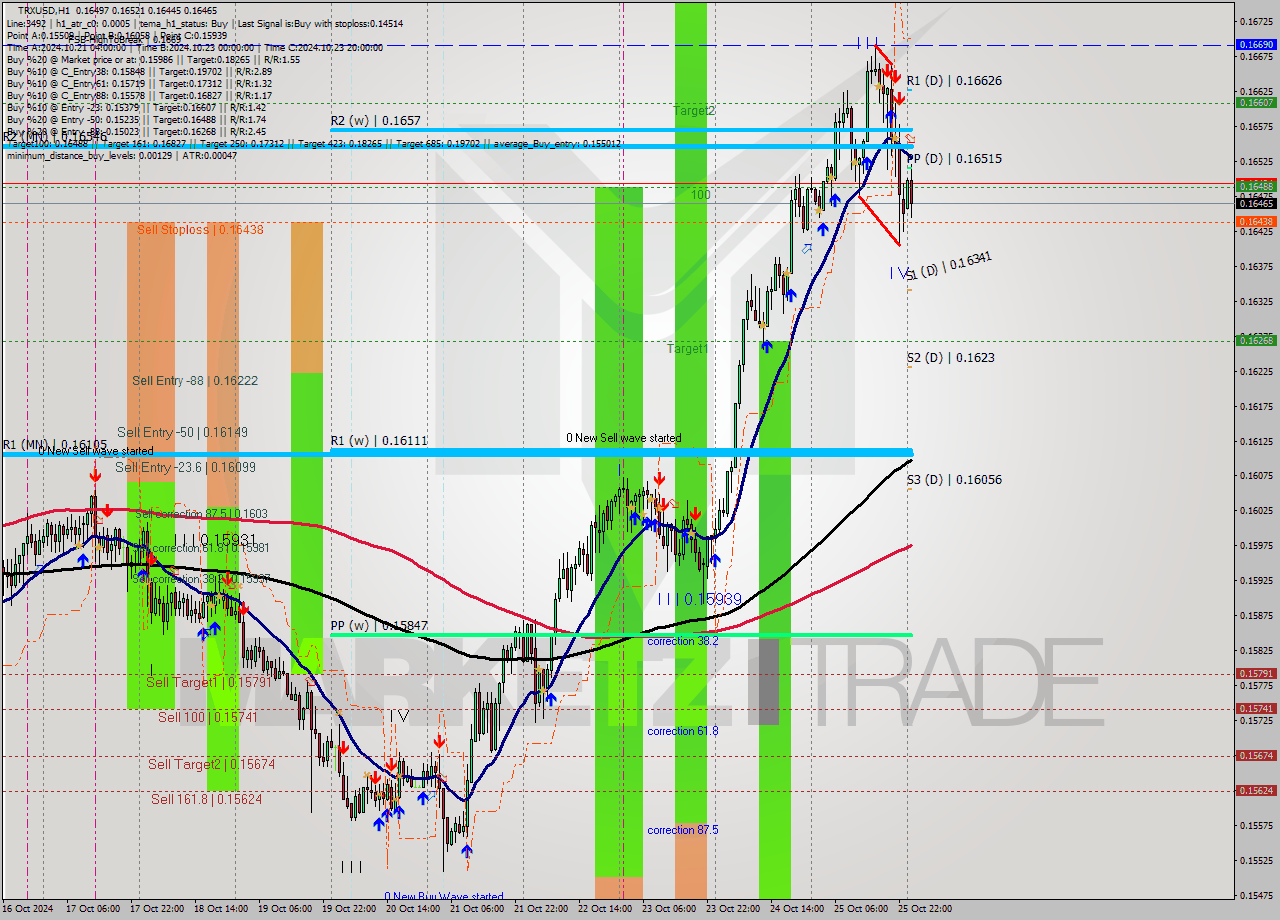Select the R1 (w) | 0.16111 label

379,440
